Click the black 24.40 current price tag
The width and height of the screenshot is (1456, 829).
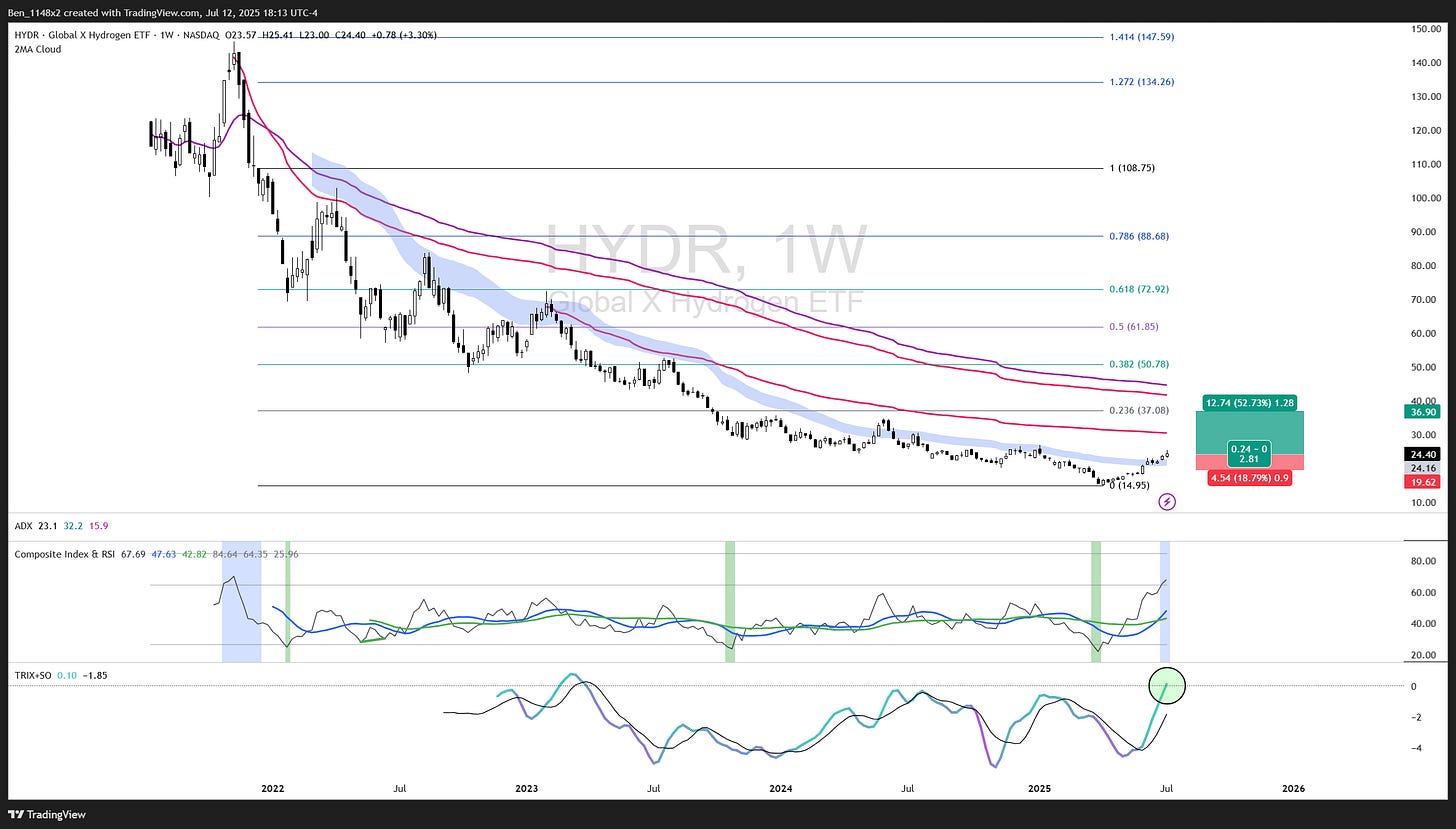pyautogui.click(x=1423, y=453)
